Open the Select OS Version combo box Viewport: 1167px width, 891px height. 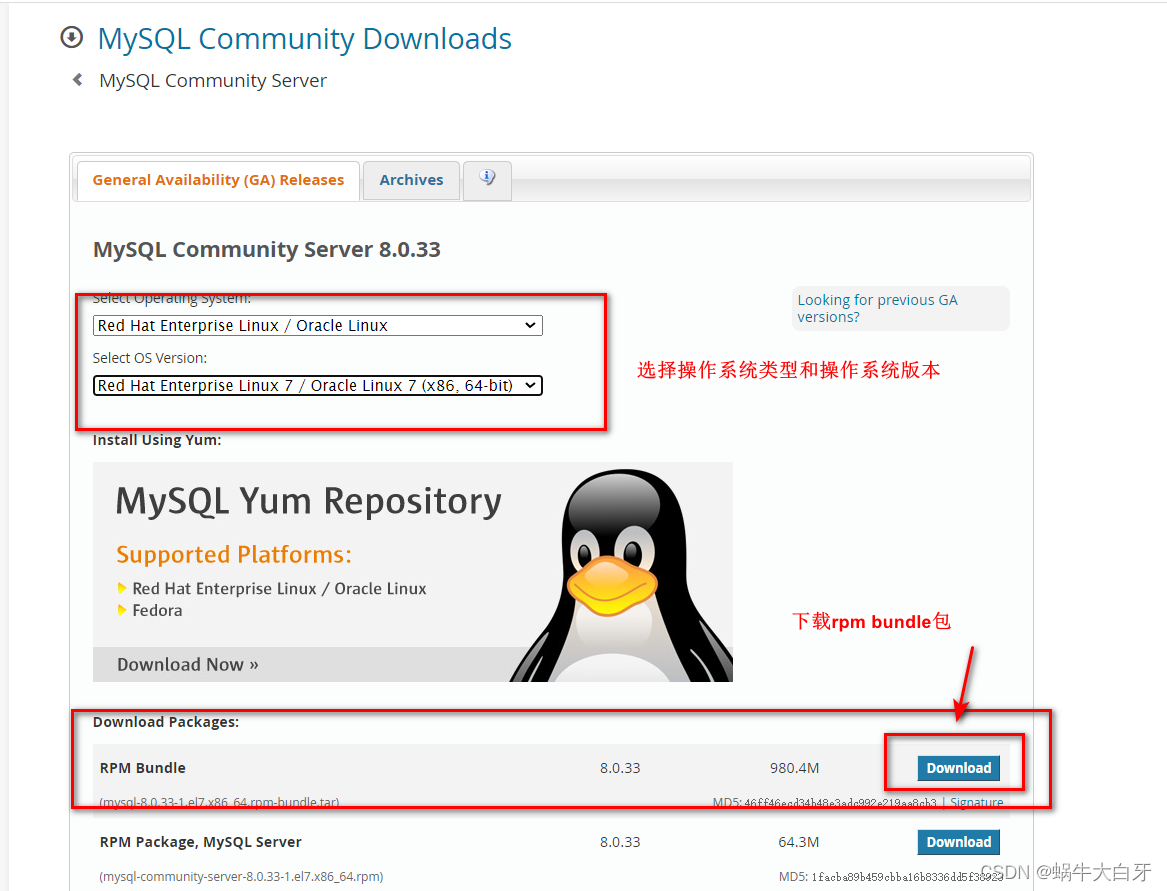pyautogui.click(x=317, y=385)
